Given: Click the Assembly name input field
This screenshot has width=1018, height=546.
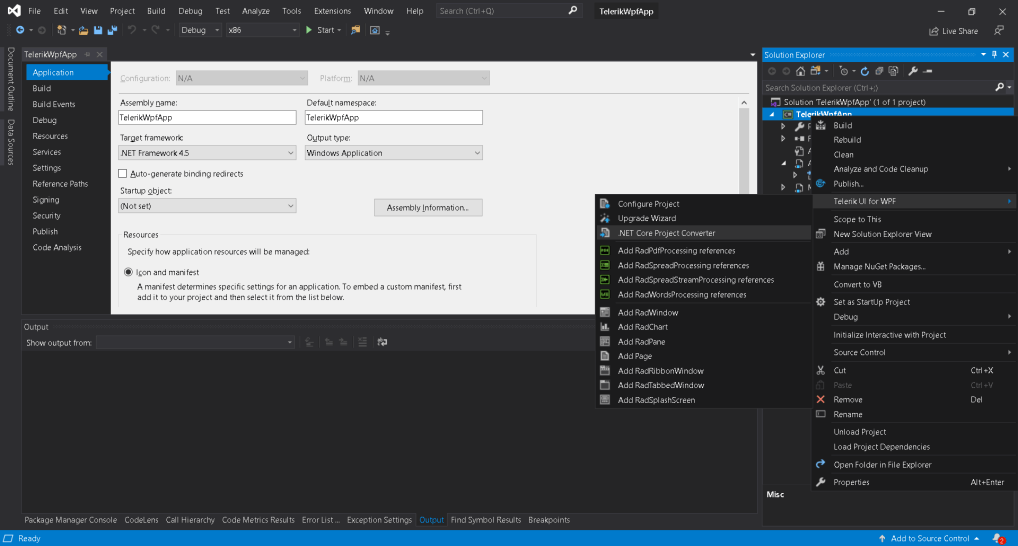Looking at the screenshot, I should click(207, 118).
